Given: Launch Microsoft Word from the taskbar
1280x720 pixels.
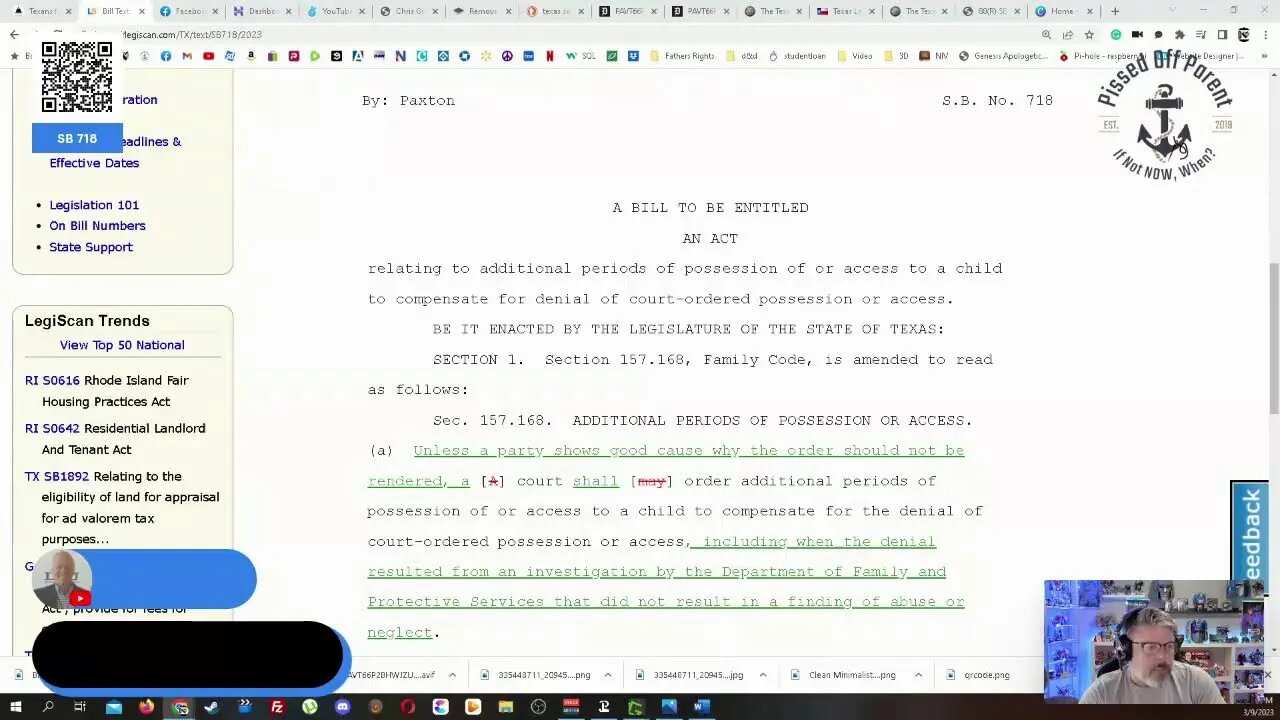Looking at the screenshot, I should (701, 707).
